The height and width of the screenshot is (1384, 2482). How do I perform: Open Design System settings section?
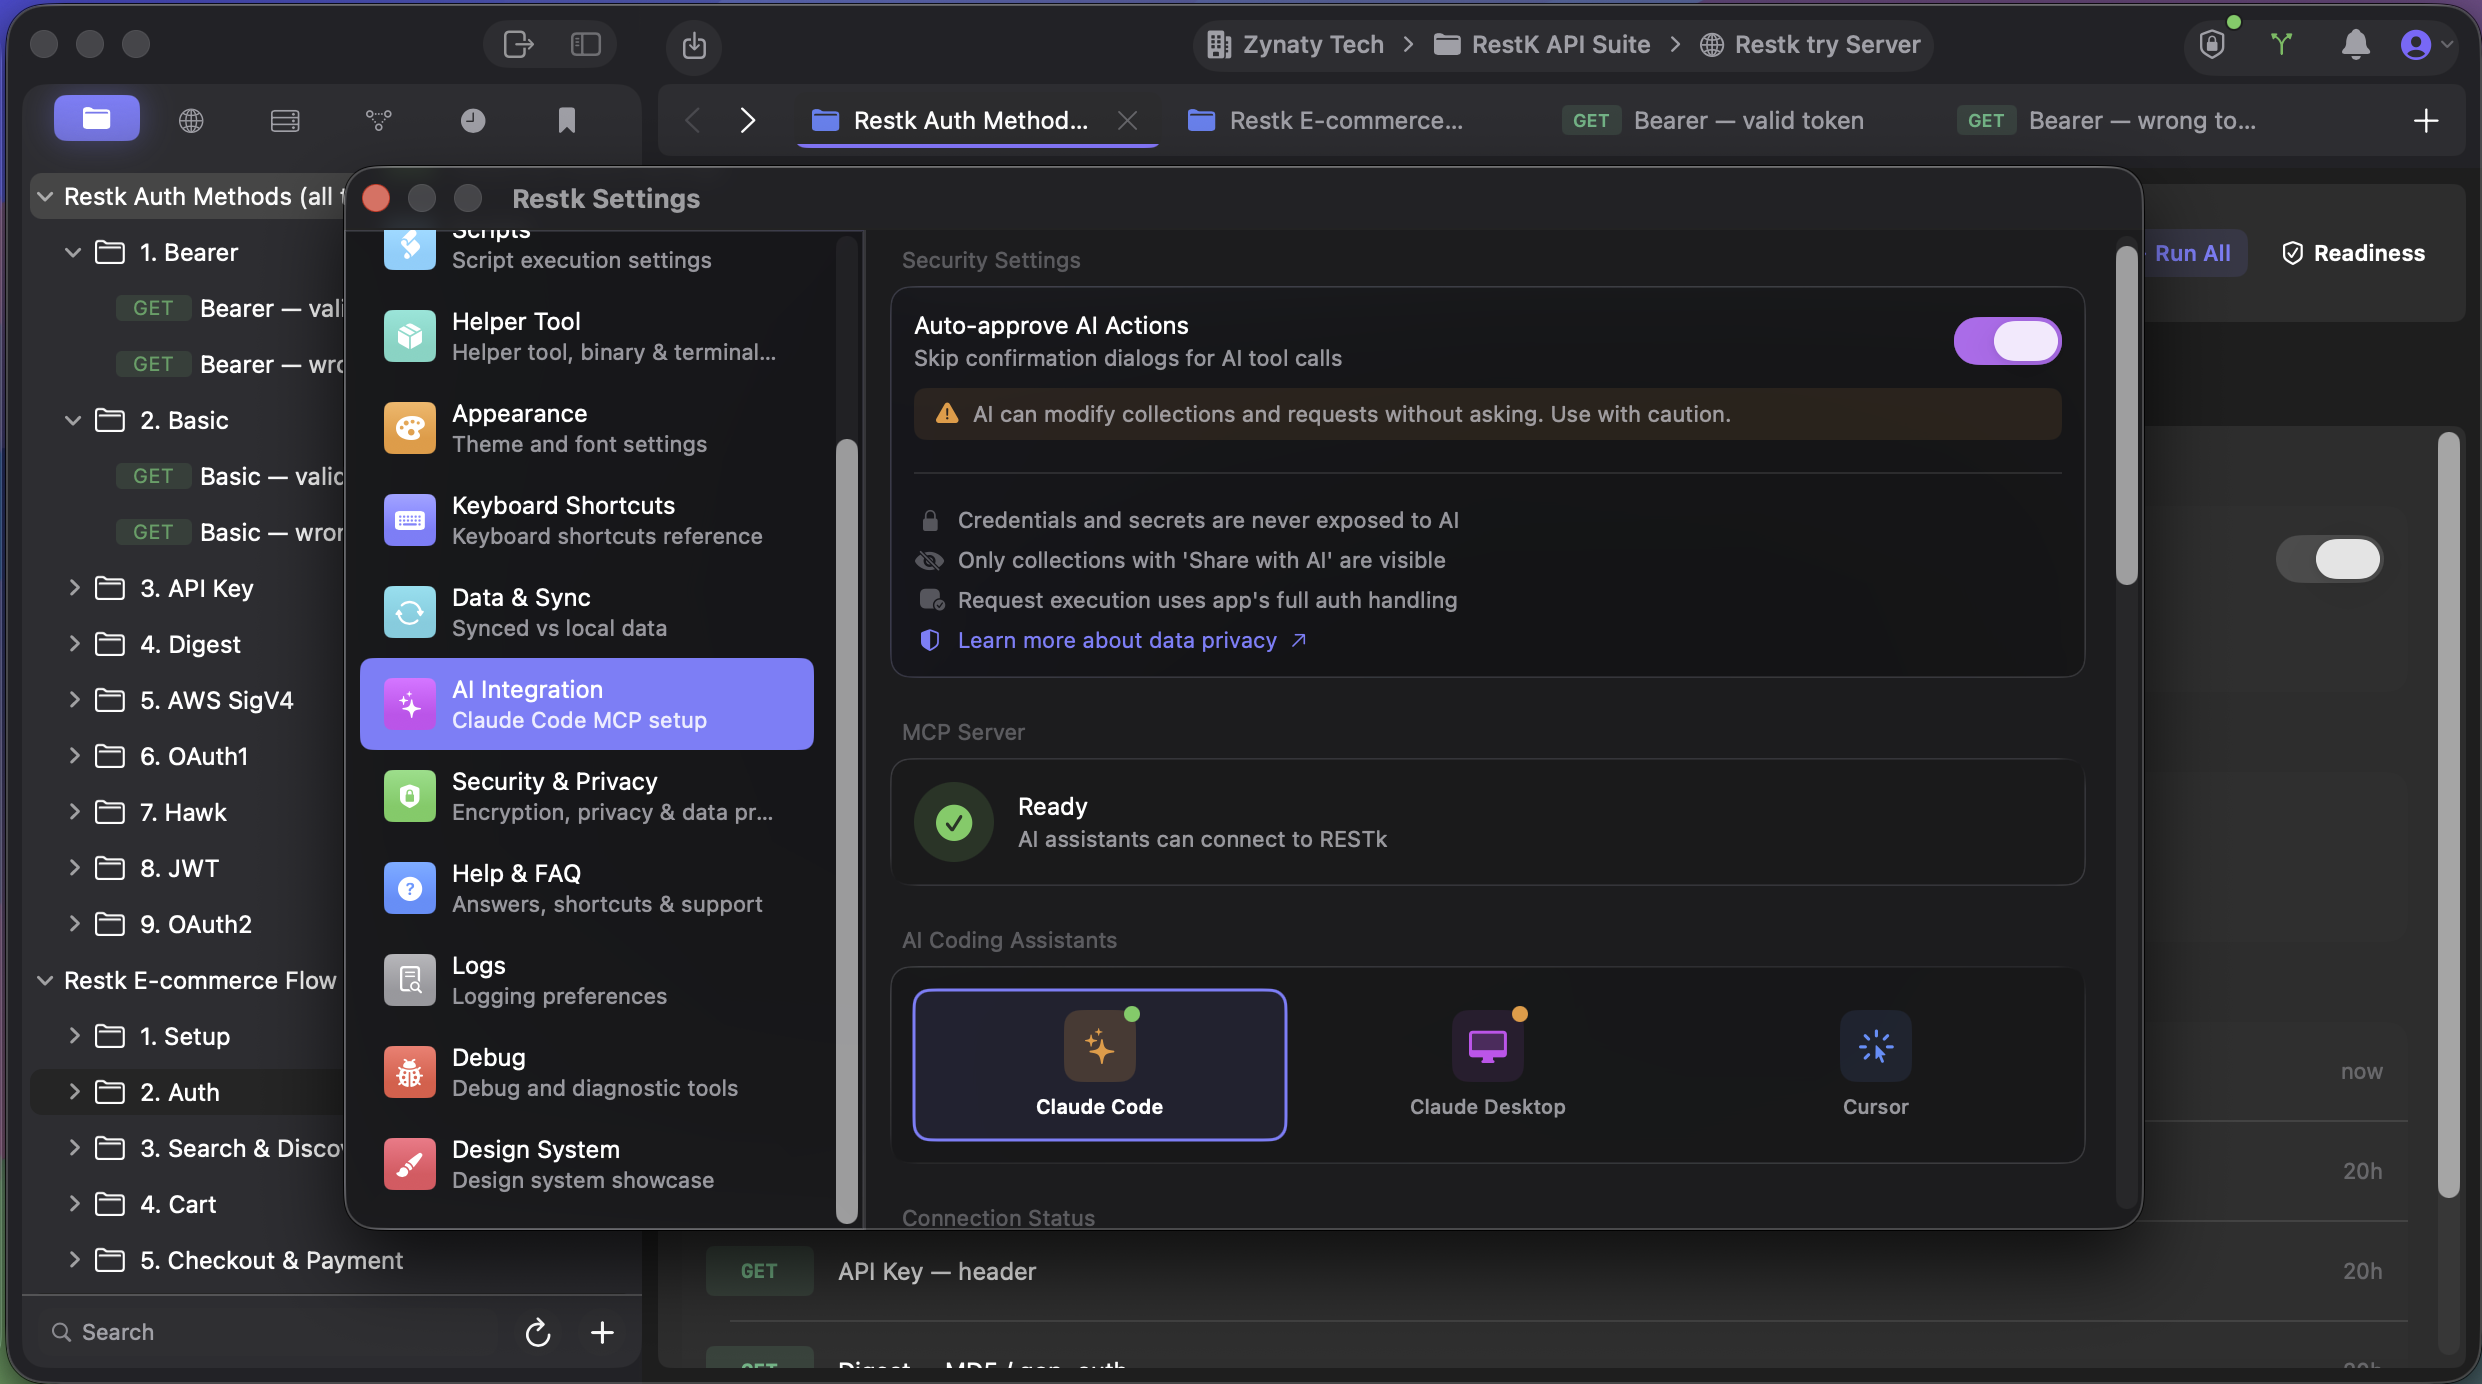pyautogui.click(x=587, y=1164)
